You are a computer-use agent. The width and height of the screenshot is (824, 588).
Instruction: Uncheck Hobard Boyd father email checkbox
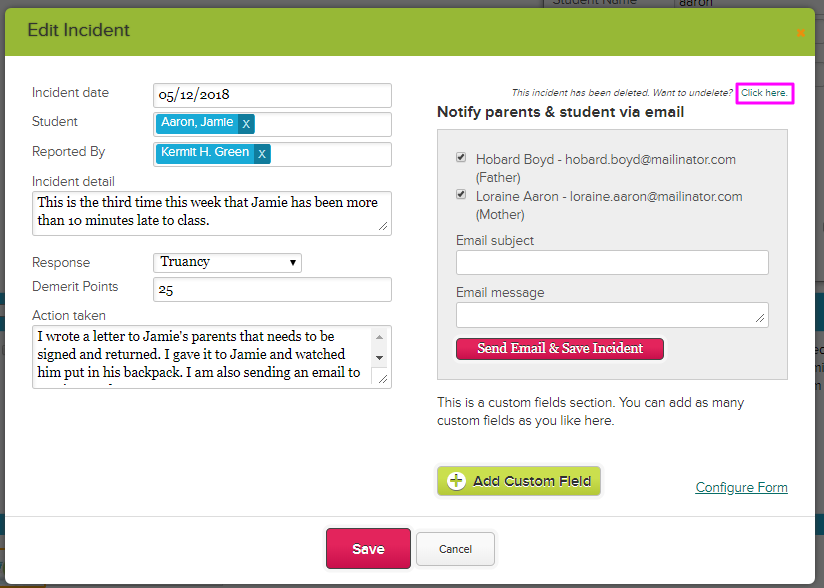pyautogui.click(x=461, y=157)
